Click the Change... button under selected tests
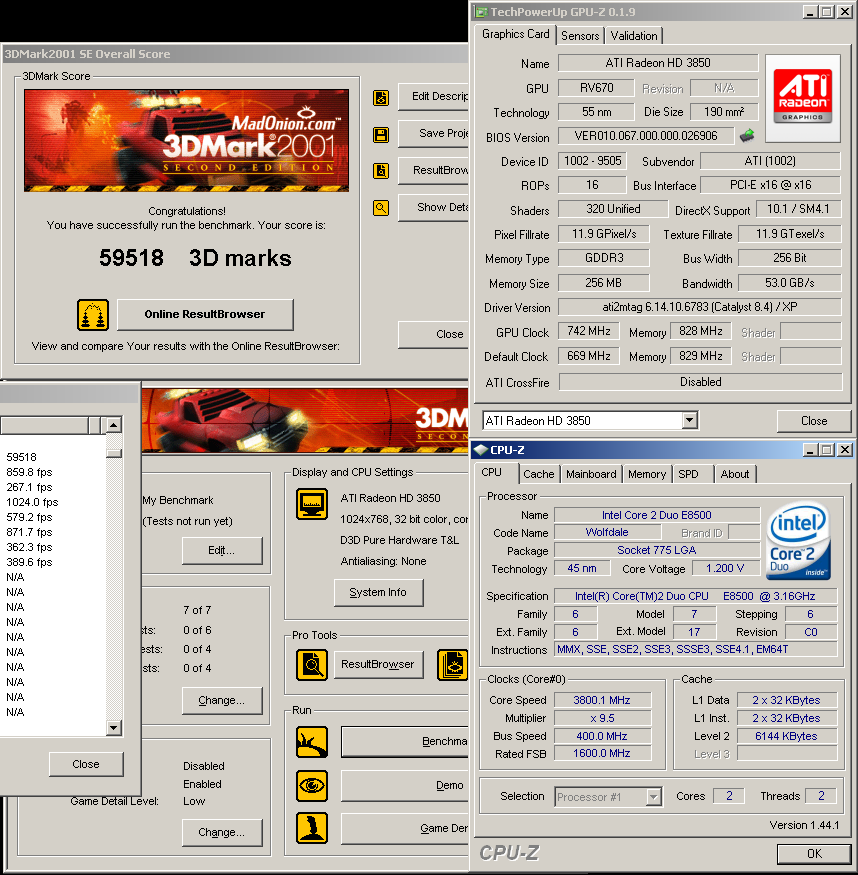 point(221,700)
